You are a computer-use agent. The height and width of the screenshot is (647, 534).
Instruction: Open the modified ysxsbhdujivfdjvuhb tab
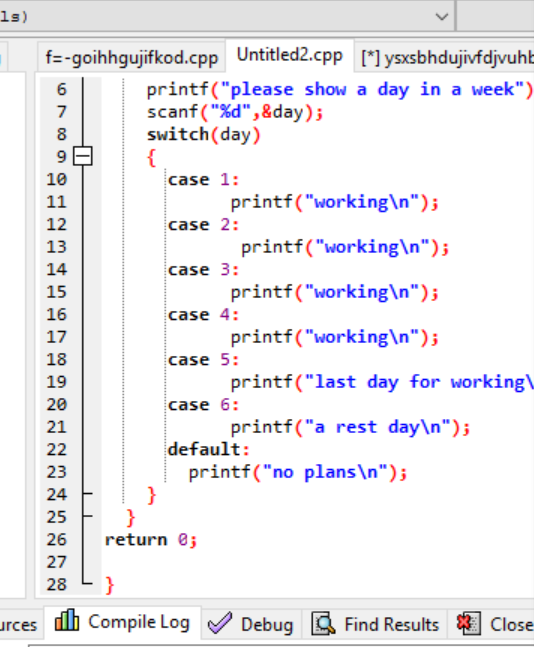446,57
